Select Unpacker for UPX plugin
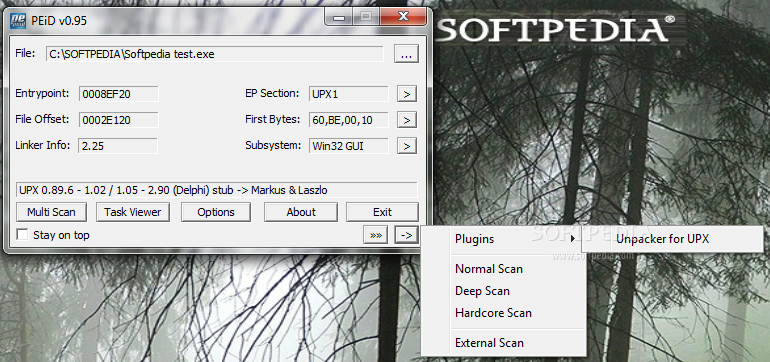Image resolution: width=770 pixels, height=362 pixels. point(672,239)
